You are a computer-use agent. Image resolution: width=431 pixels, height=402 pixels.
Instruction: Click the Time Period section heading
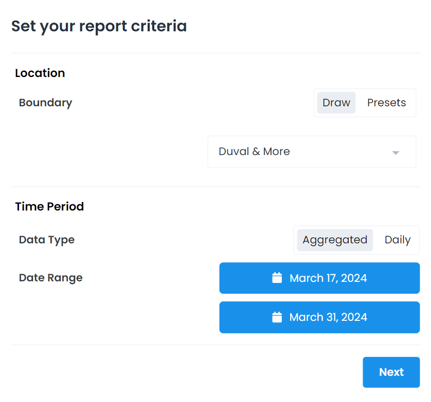(49, 206)
